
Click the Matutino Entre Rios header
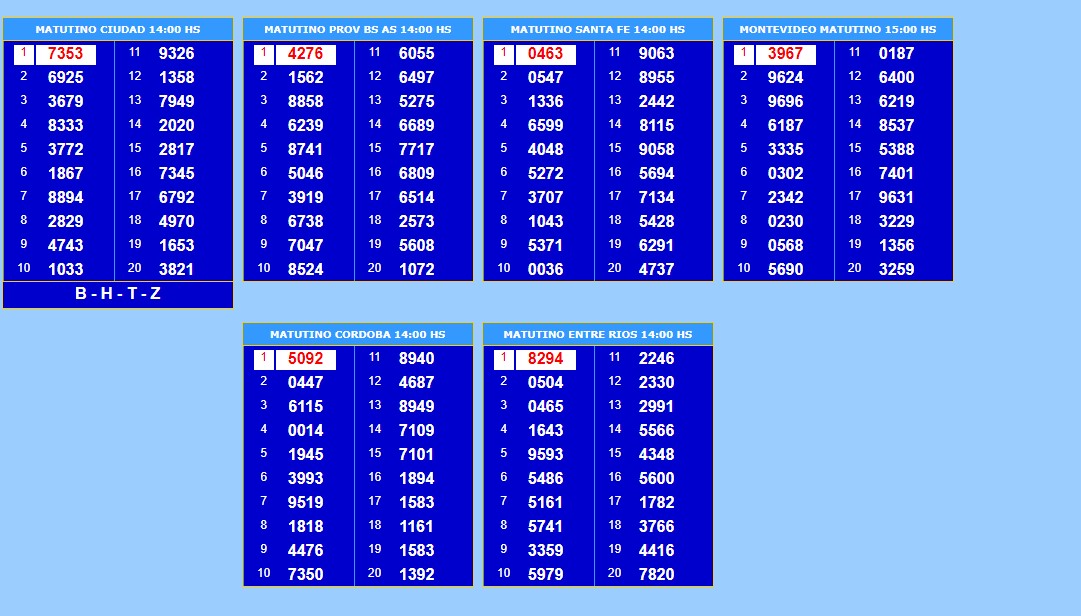coord(598,334)
